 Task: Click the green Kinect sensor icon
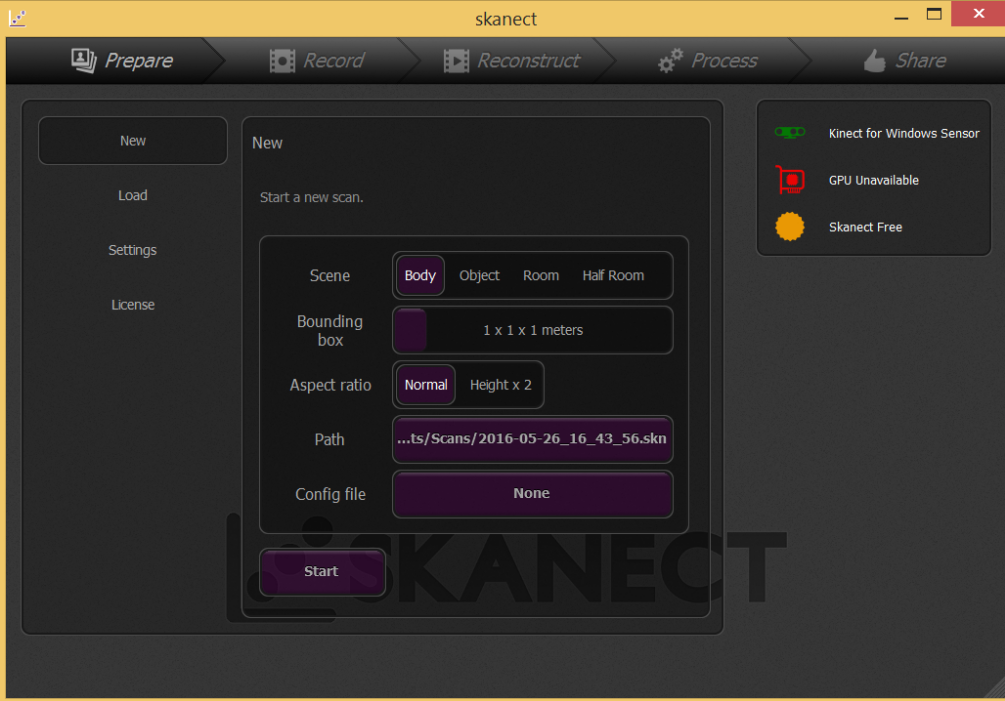point(790,133)
